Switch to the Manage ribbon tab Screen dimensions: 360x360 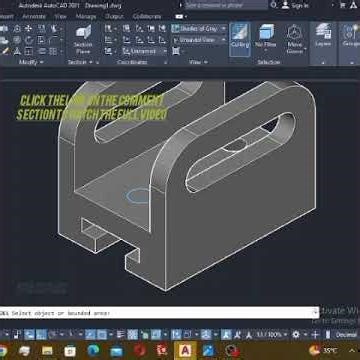[86, 16]
